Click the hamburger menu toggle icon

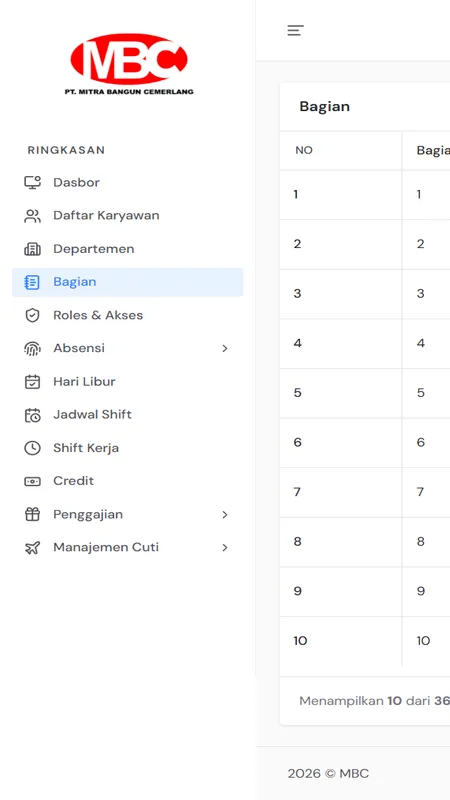[x=295, y=31]
